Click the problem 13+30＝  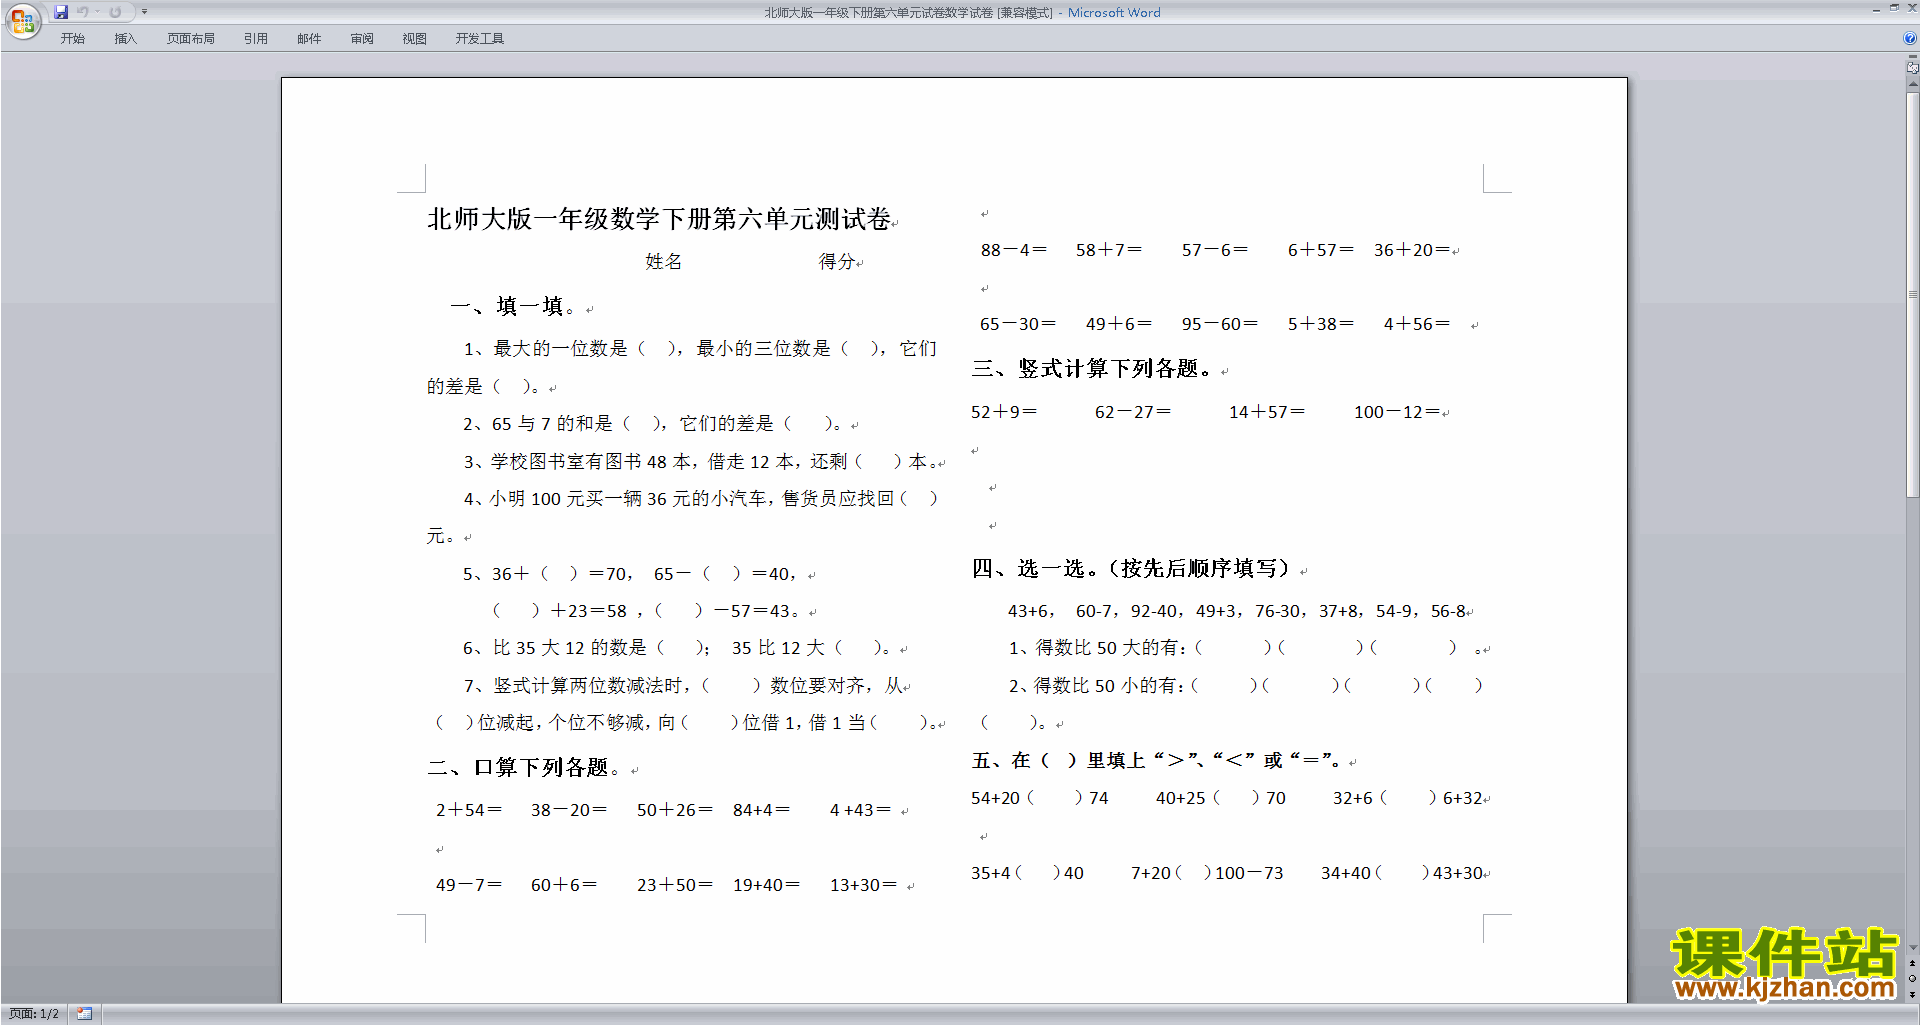tap(863, 885)
